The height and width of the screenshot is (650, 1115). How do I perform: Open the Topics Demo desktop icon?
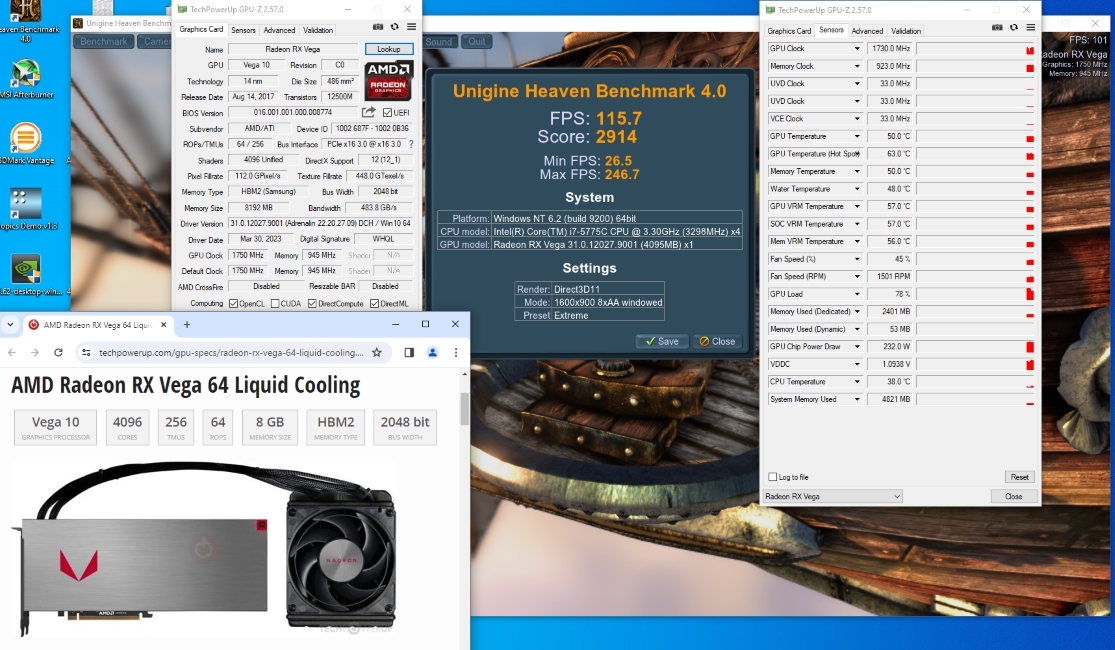coord(26,208)
